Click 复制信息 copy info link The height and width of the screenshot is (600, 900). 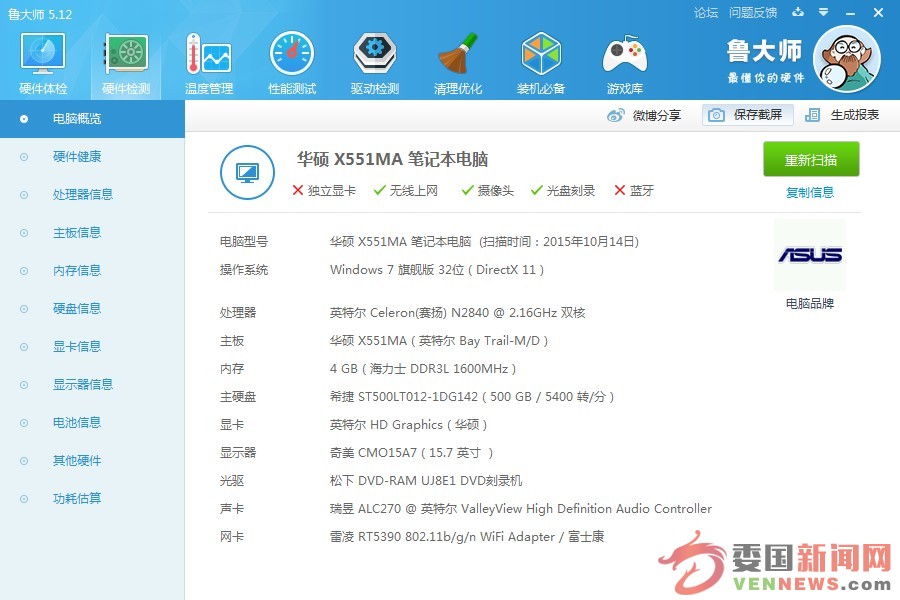(x=809, y=192)
